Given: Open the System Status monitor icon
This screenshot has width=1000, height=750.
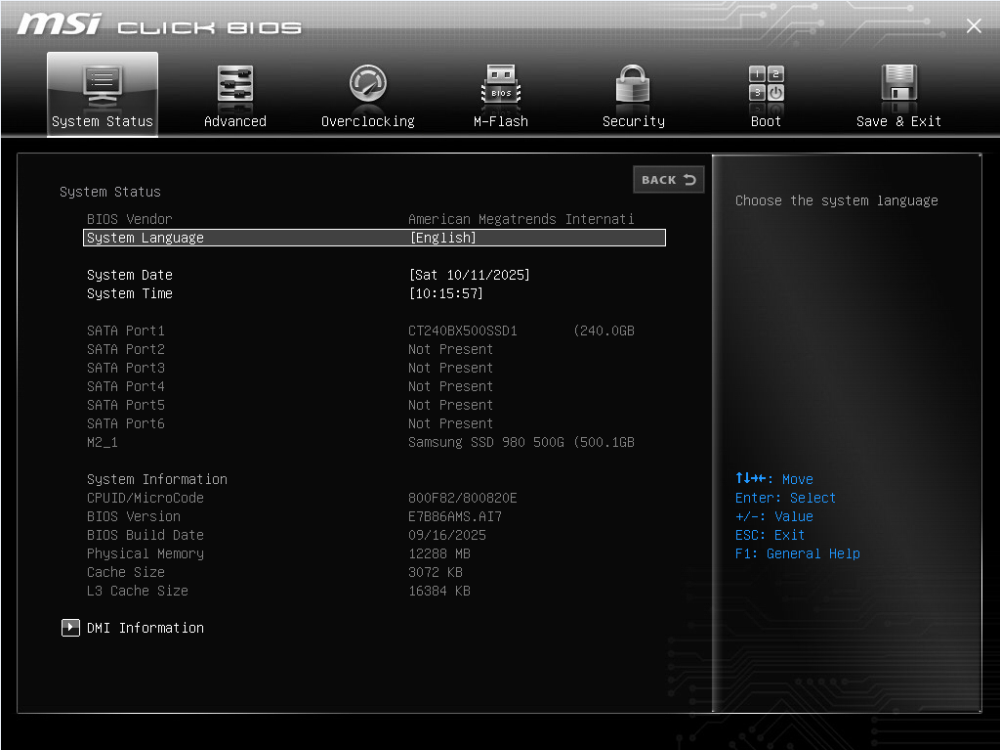Looking at the screenshot, I should [x=102, y=85].
